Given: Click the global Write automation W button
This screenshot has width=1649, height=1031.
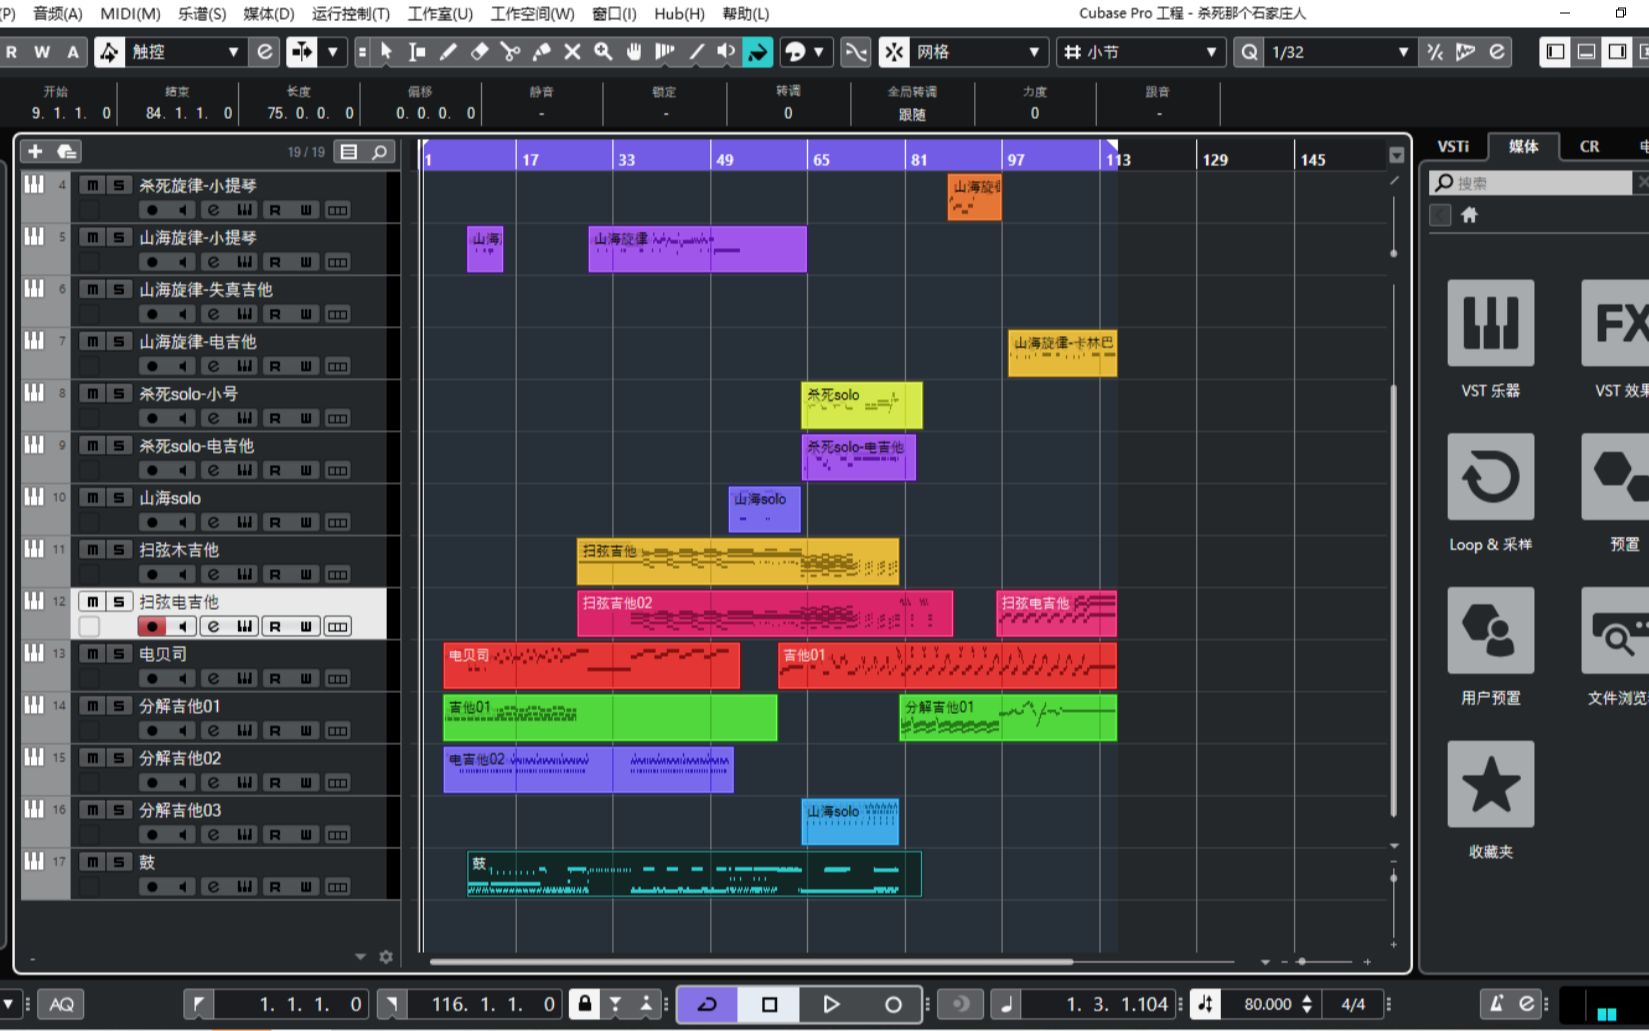Looking at the screenshot, I should coord(42,52).
